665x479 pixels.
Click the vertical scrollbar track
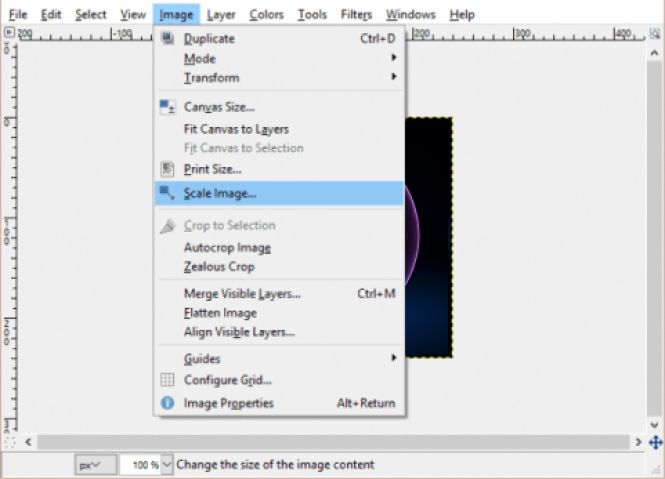point(654,238)
